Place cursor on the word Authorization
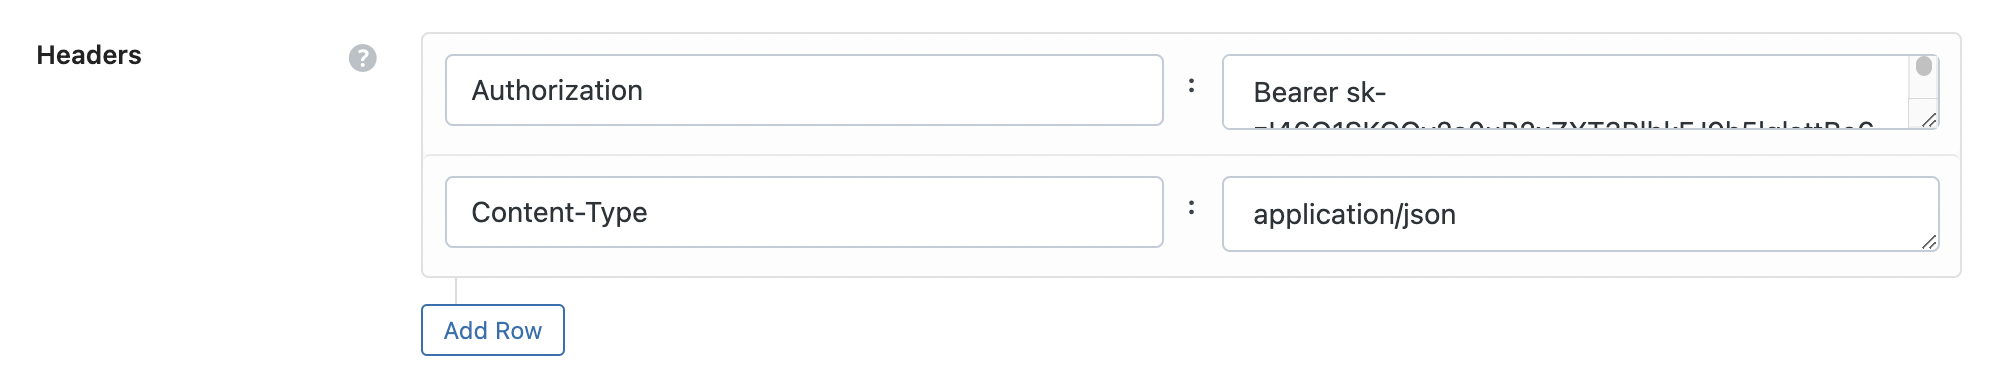Image resolution: width=1998 pixels, height=388 pixels. point(557,90)
